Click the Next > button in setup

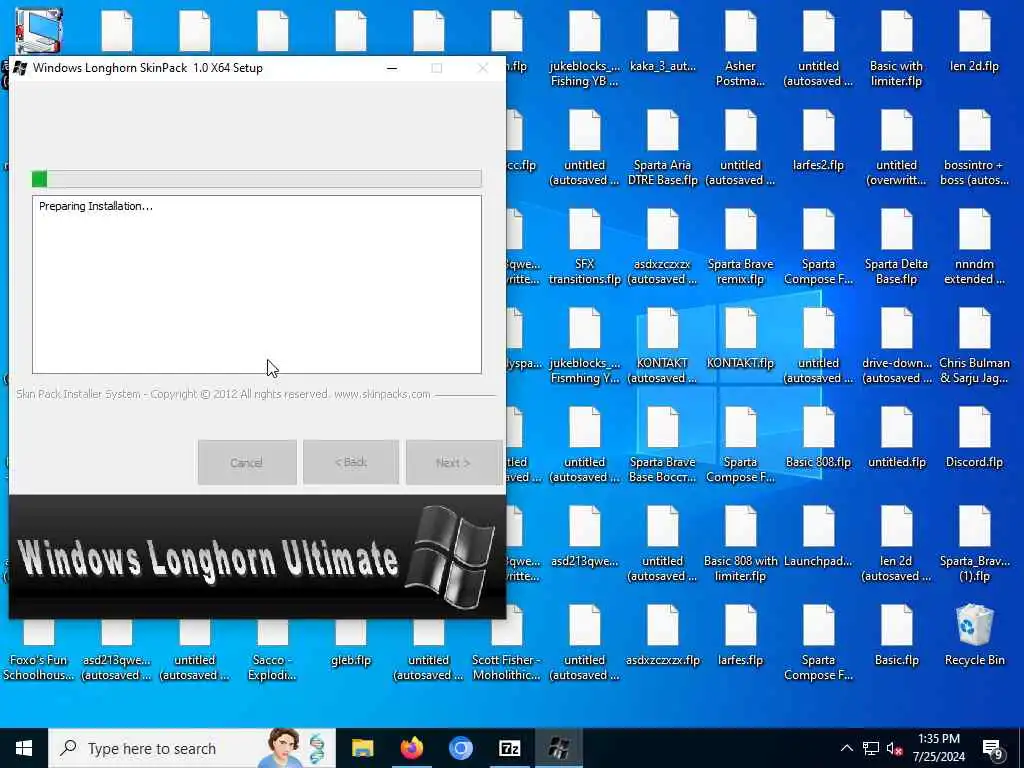point(453,462)
